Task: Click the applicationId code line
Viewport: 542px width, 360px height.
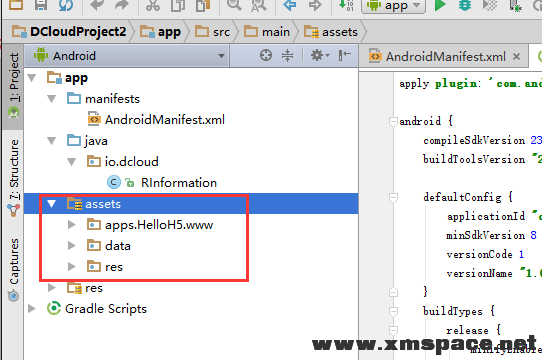Action: (x=494, y=216)
